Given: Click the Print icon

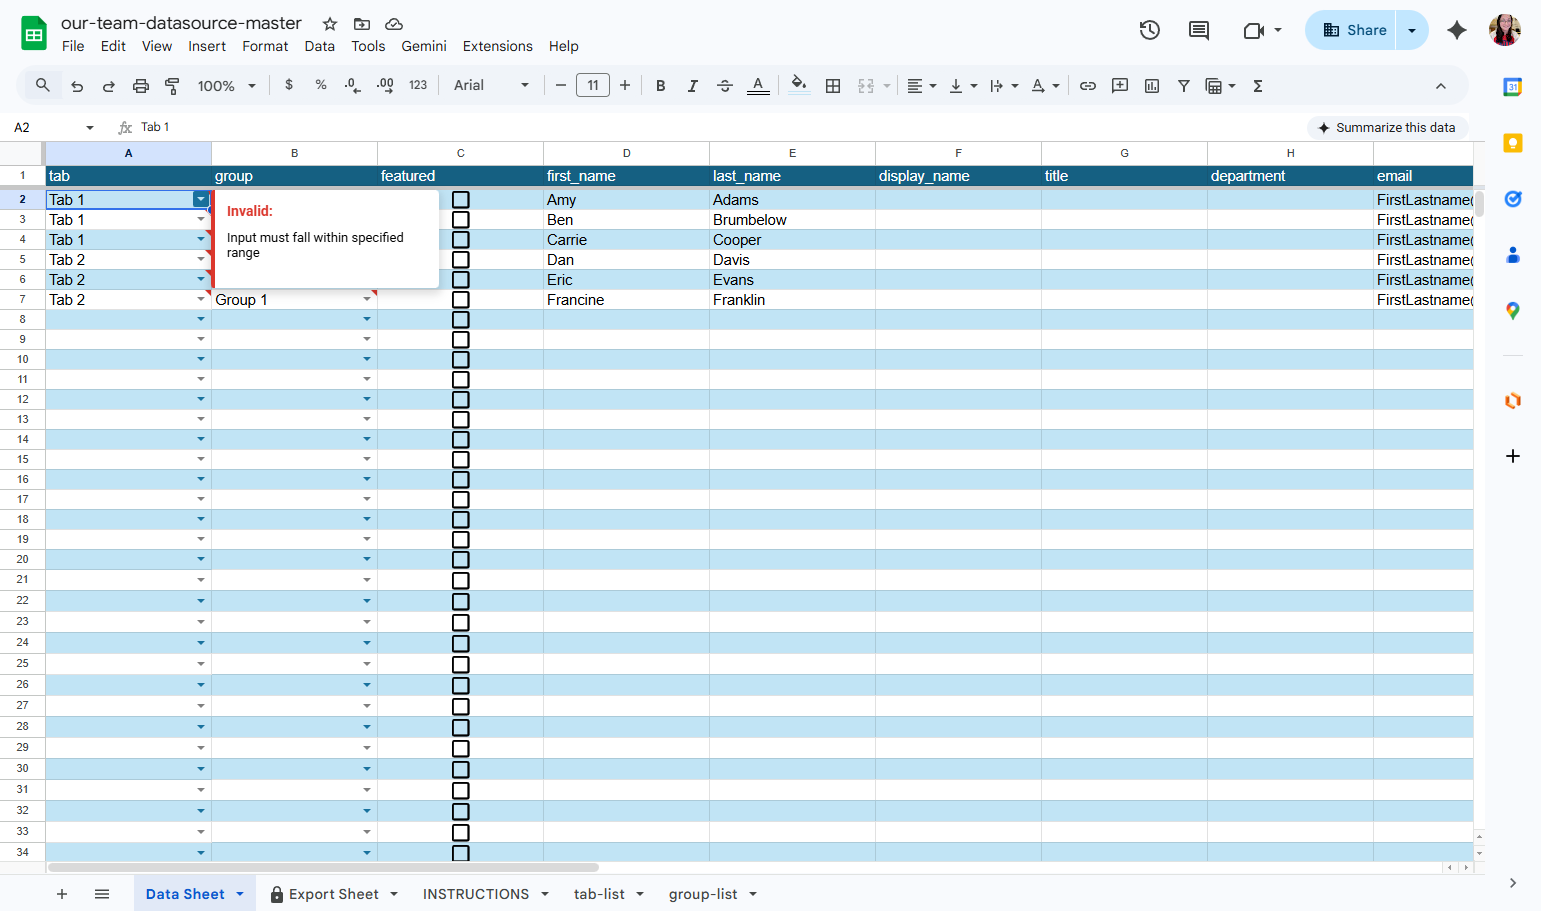Looking at the screenshot, I should click(141, 86).
